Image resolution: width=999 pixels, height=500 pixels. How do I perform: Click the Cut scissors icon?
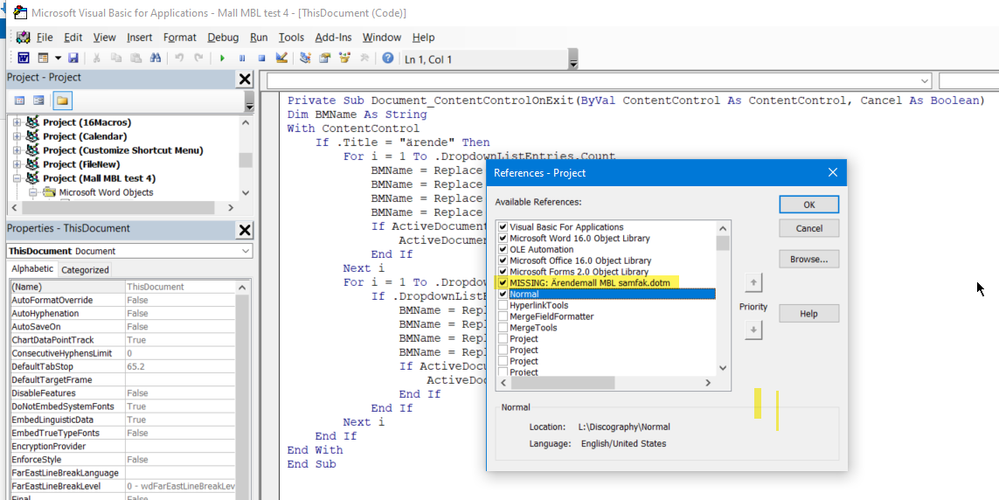97,58
